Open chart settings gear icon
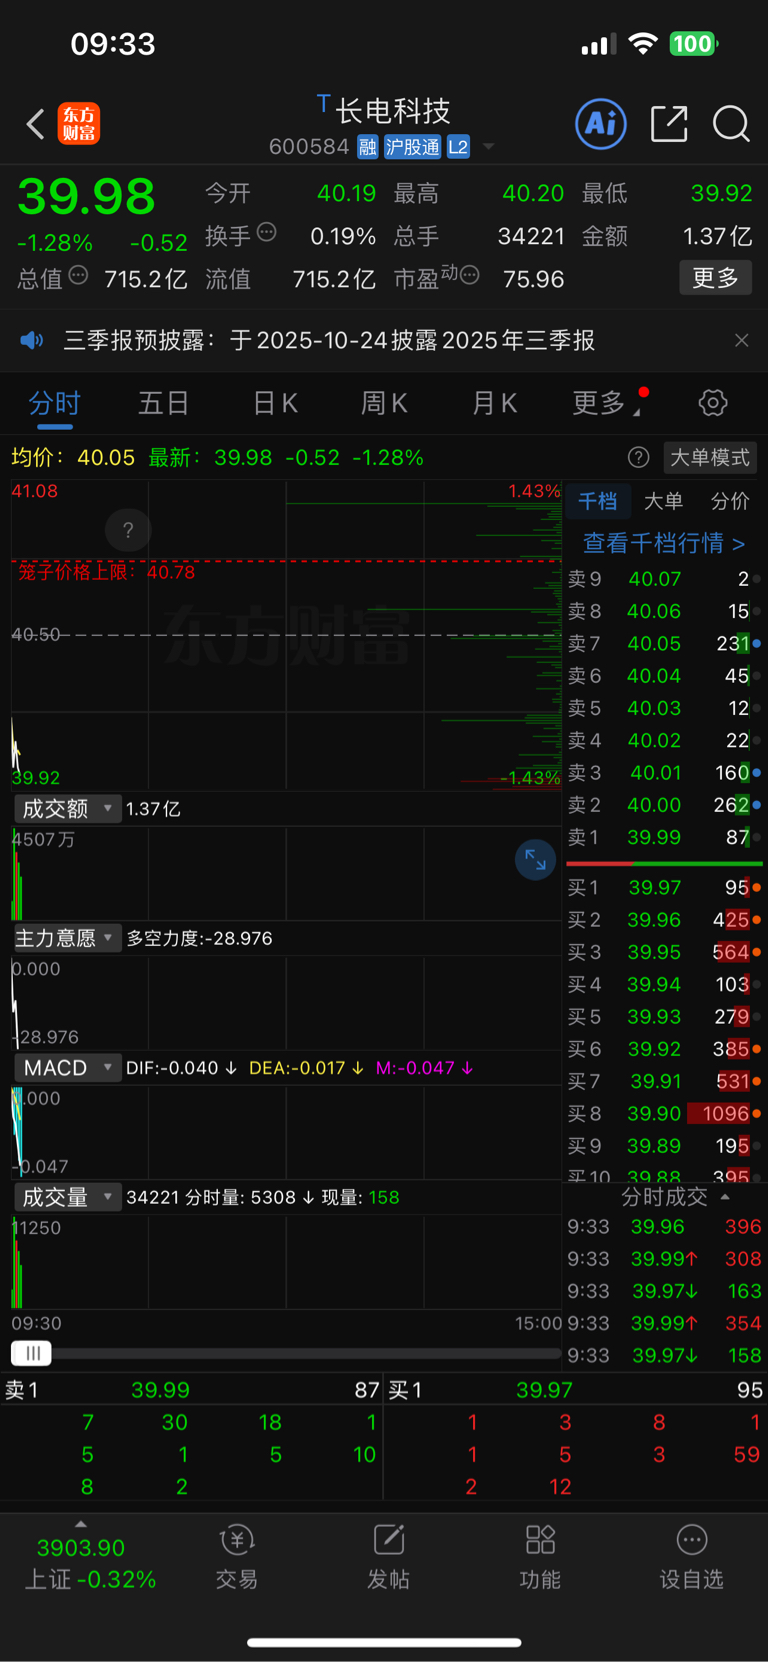This screenshot has width=768, height=1662. coord(713,403)
